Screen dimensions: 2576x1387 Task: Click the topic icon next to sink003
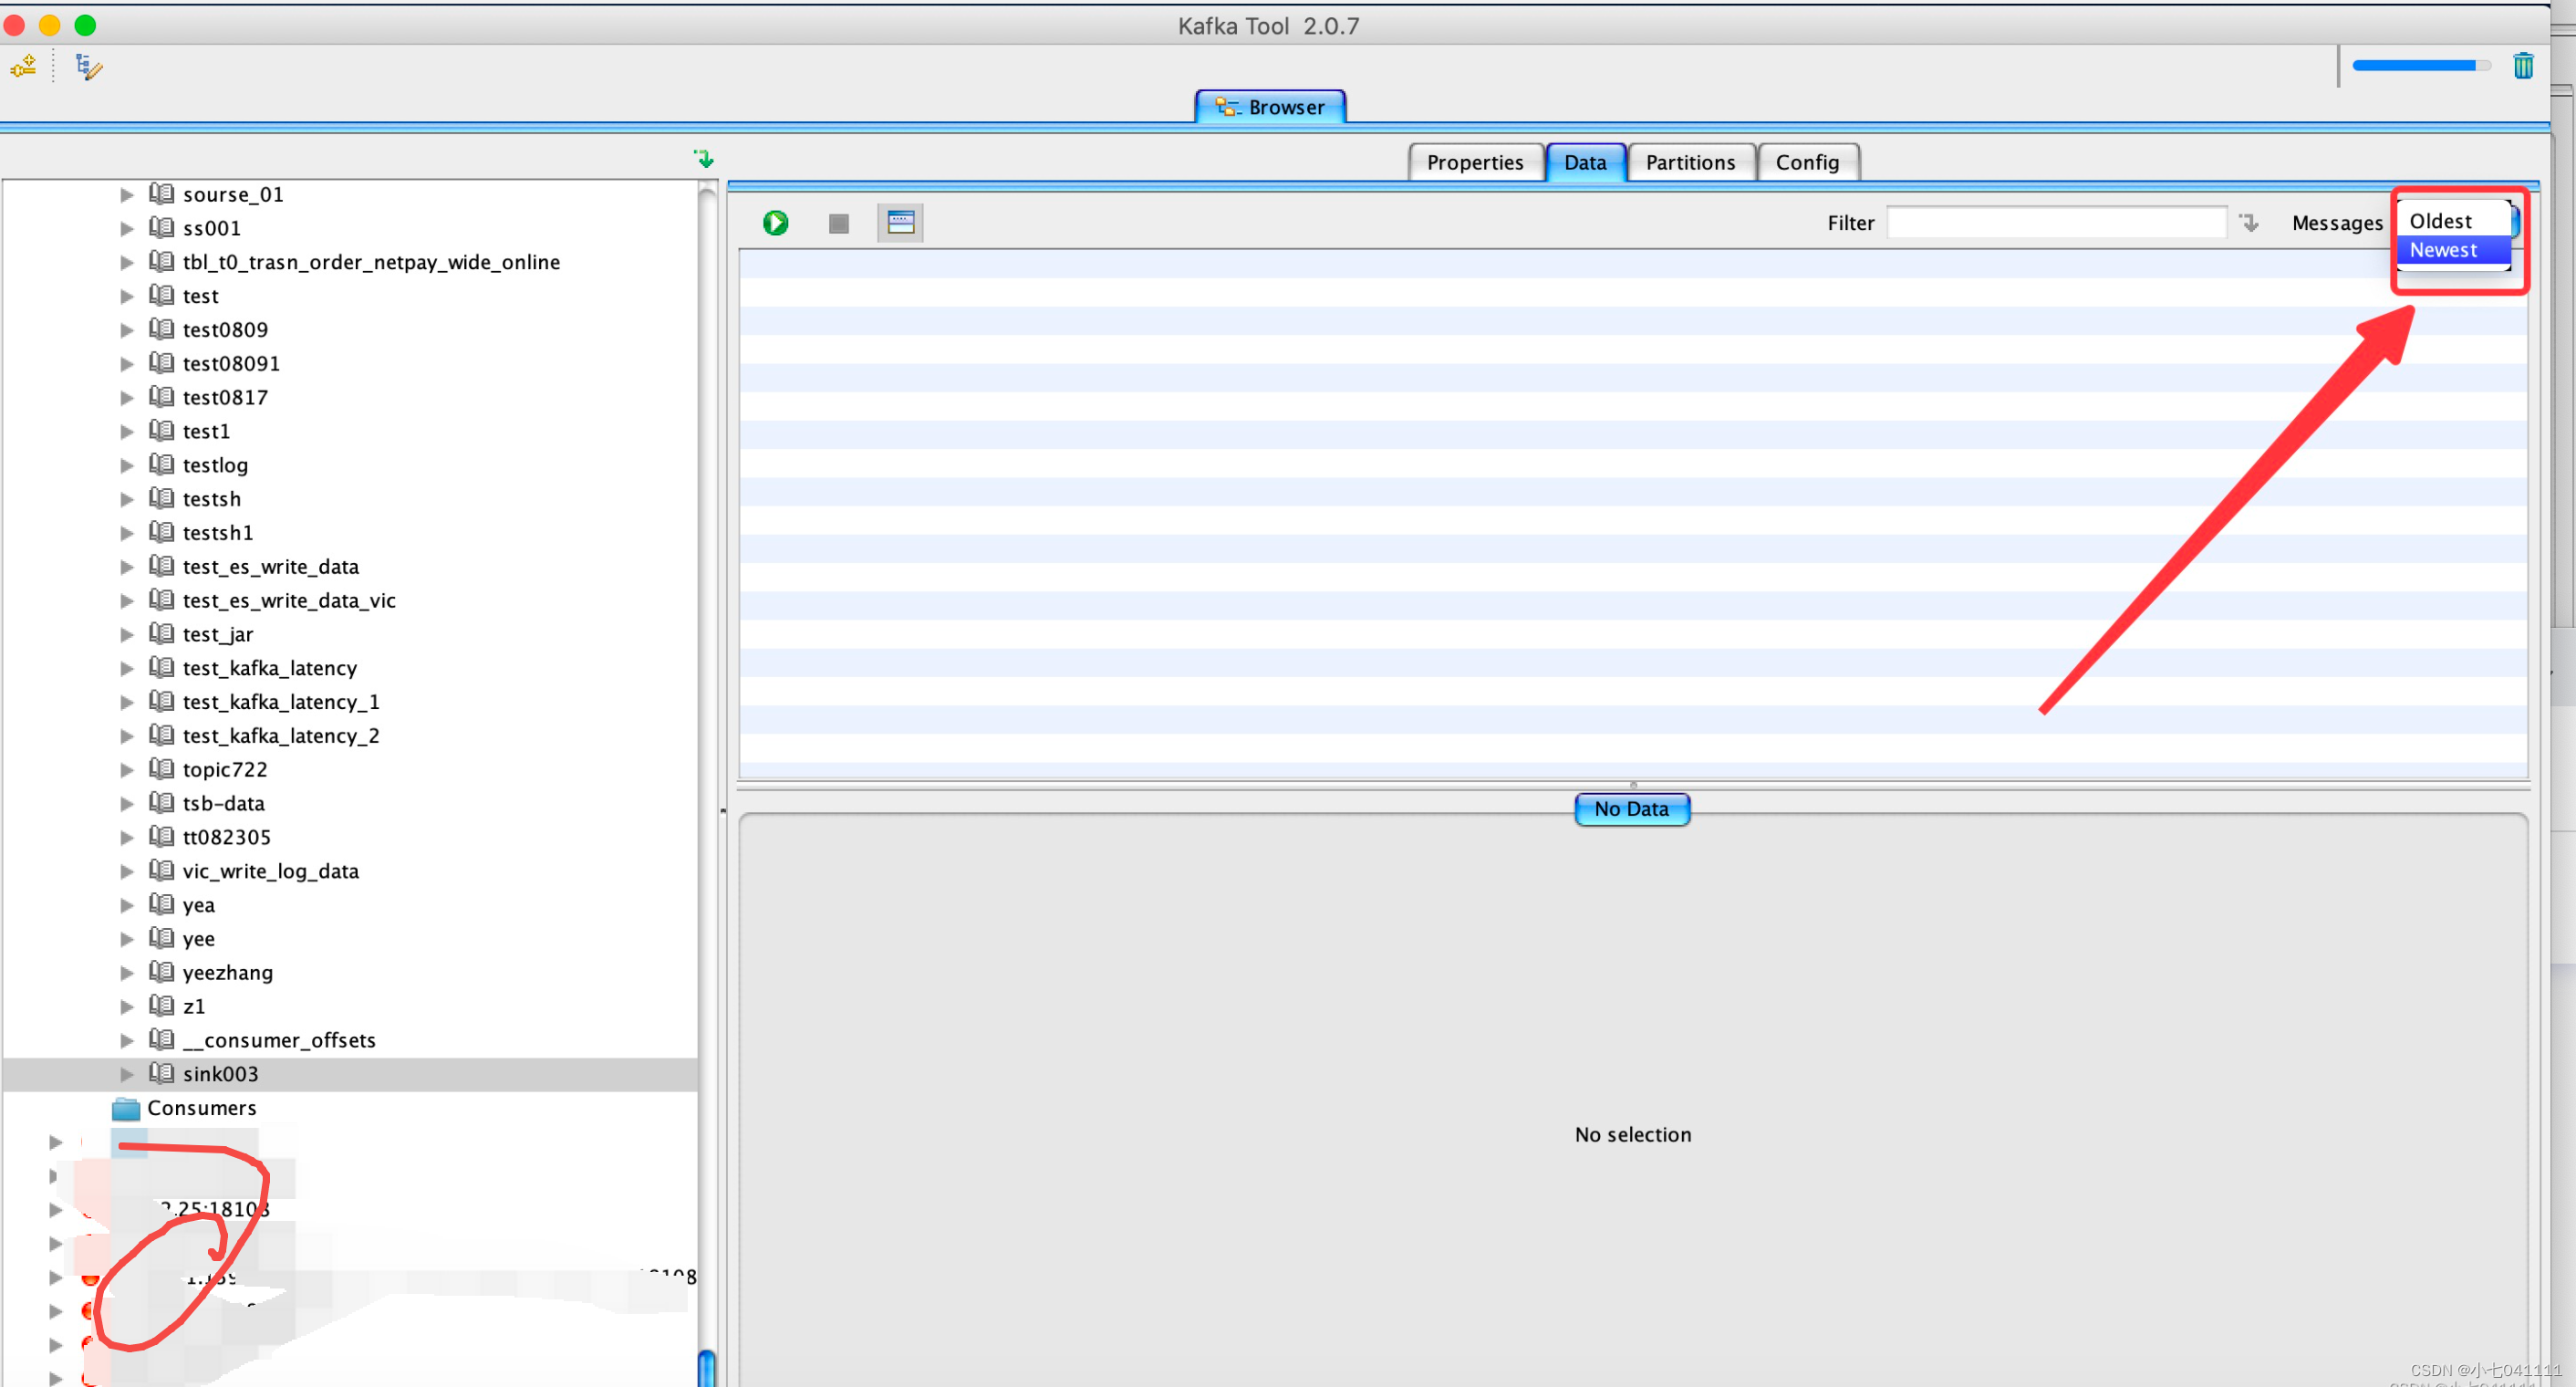(x=161, y=1073)
